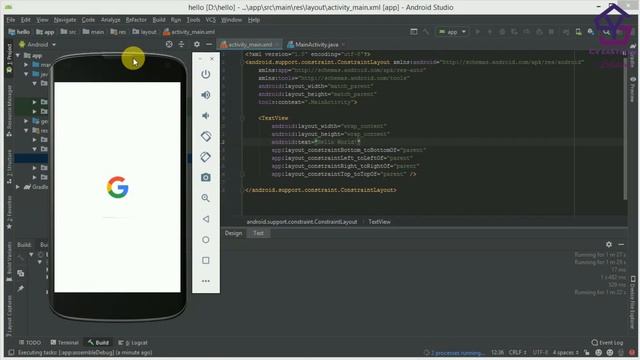Rotate emulator left icon
This screenshot has width=640, height=360.
pyautogui.click(x=206, y=136)
